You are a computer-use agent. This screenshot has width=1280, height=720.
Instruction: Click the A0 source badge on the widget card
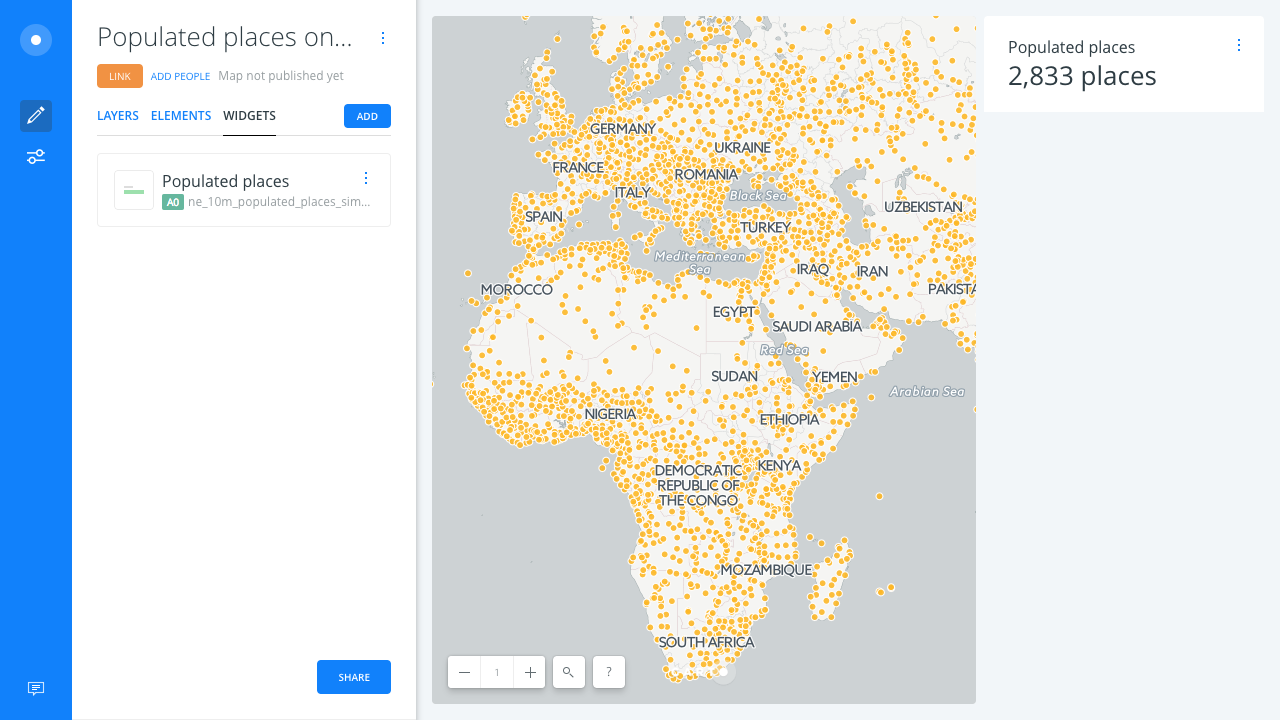click(x=172, y=202)
